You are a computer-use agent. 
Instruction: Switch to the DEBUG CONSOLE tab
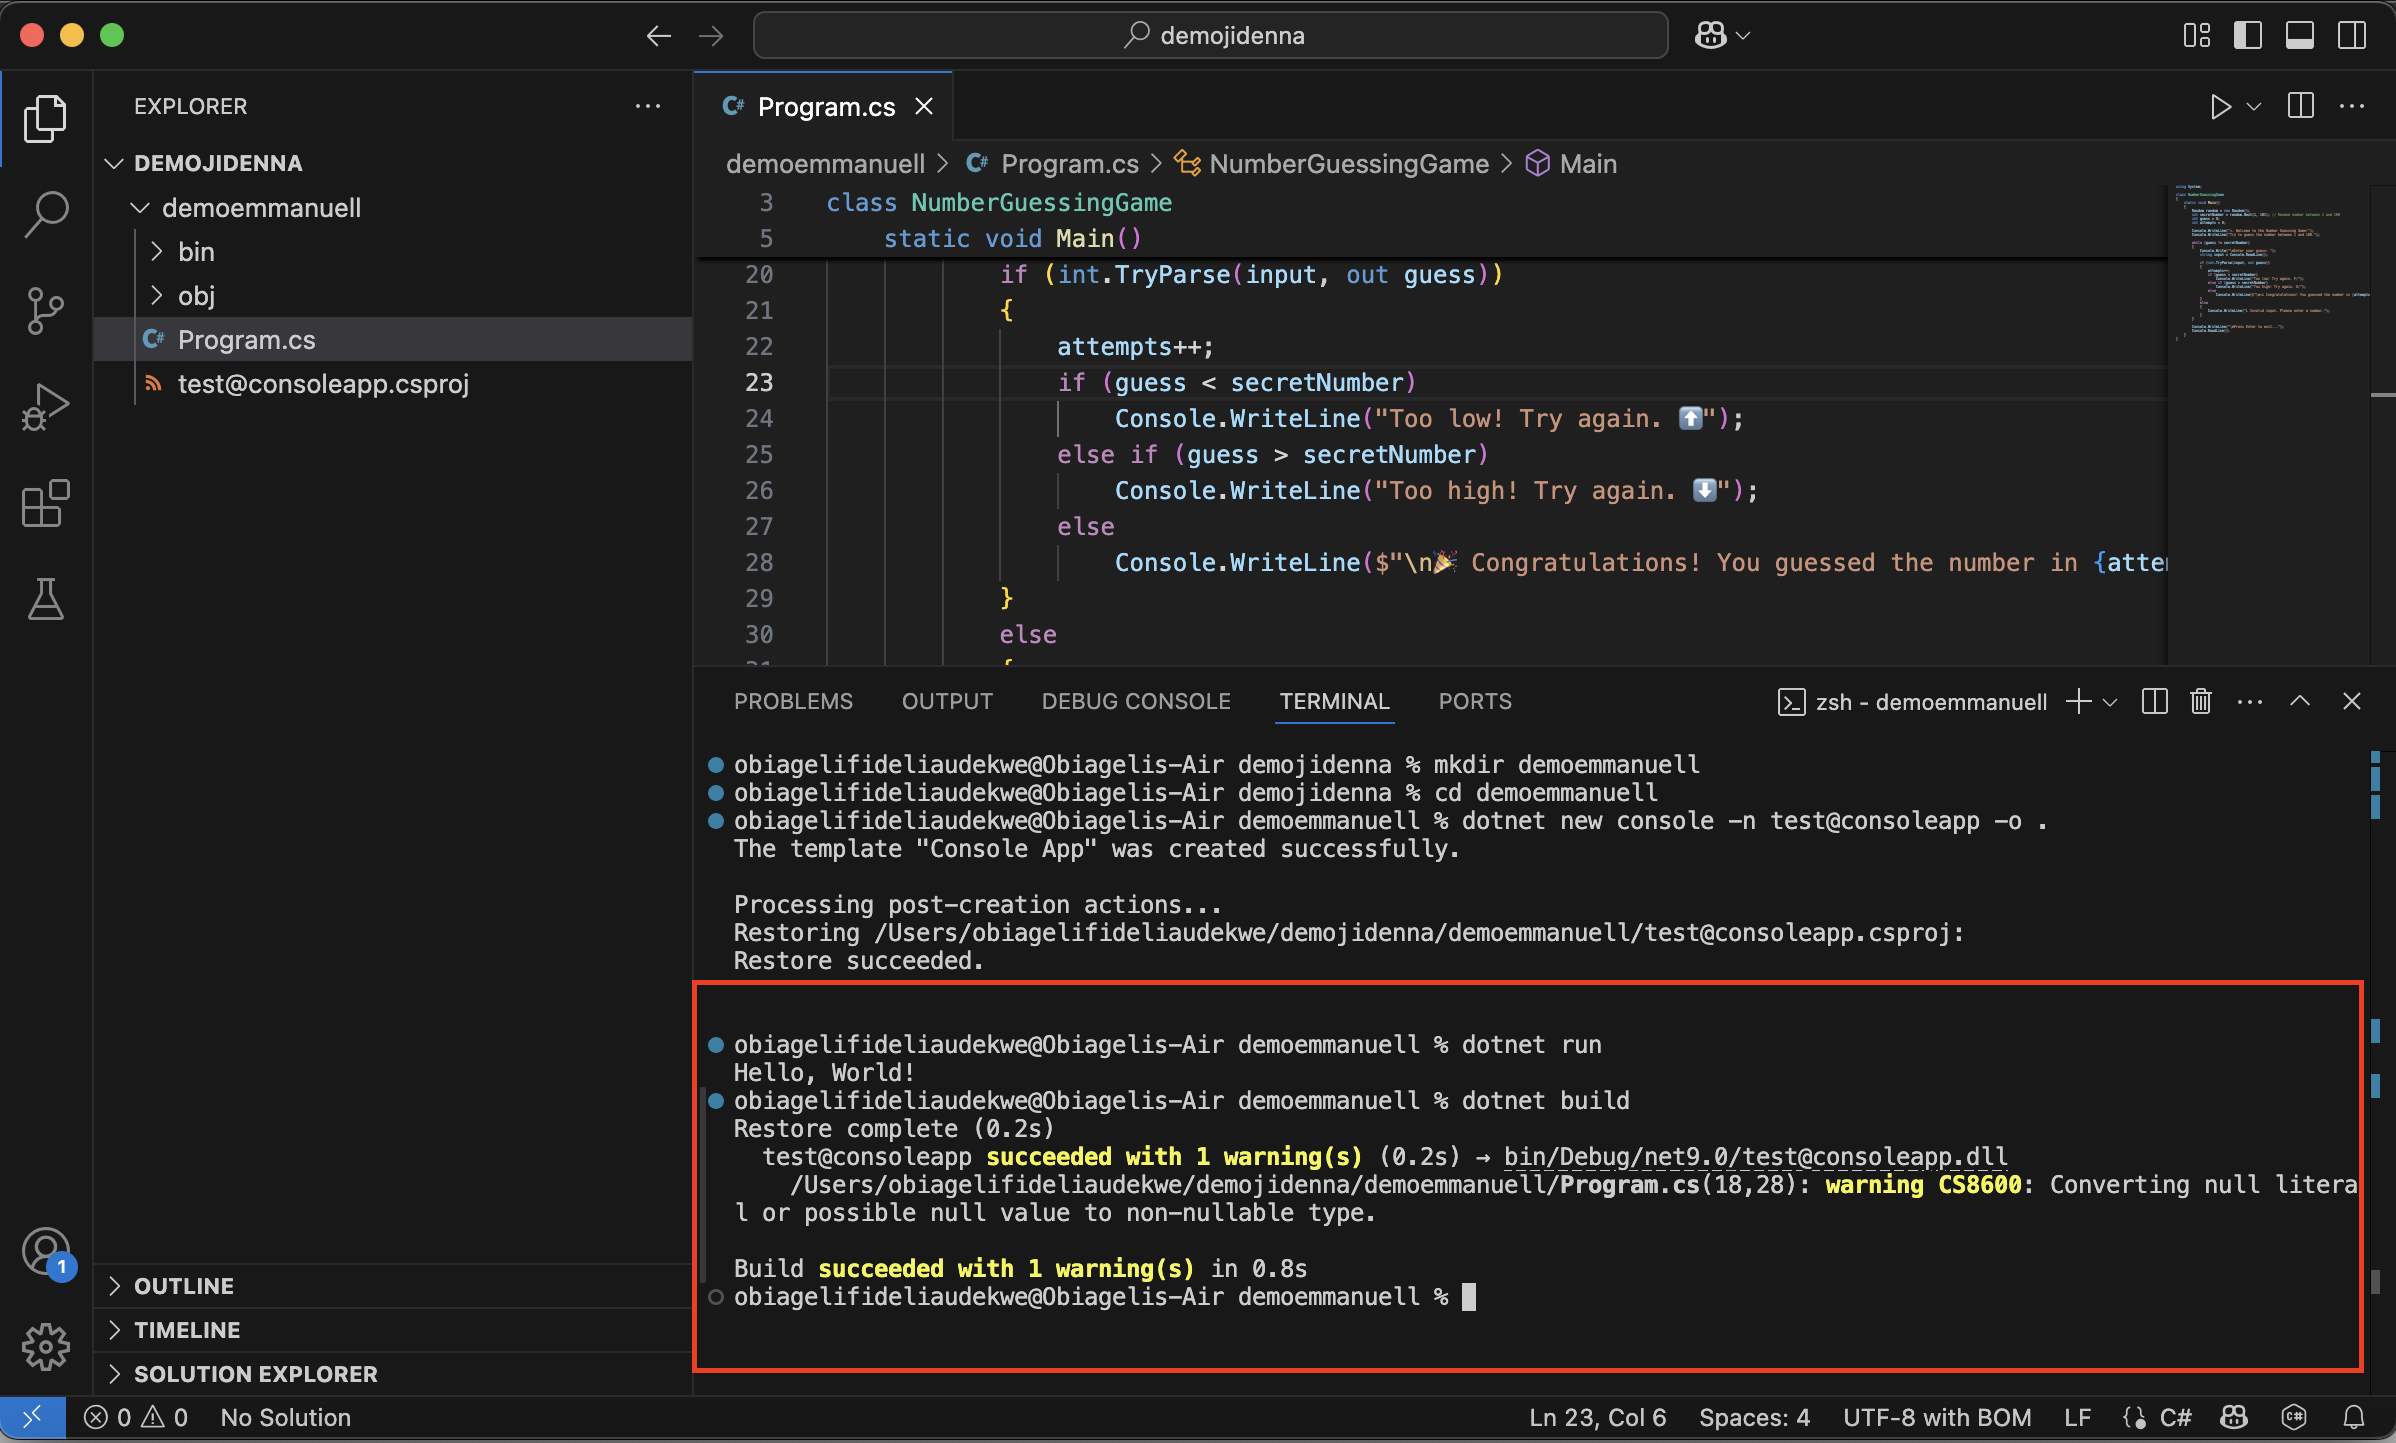point(1136,702)
